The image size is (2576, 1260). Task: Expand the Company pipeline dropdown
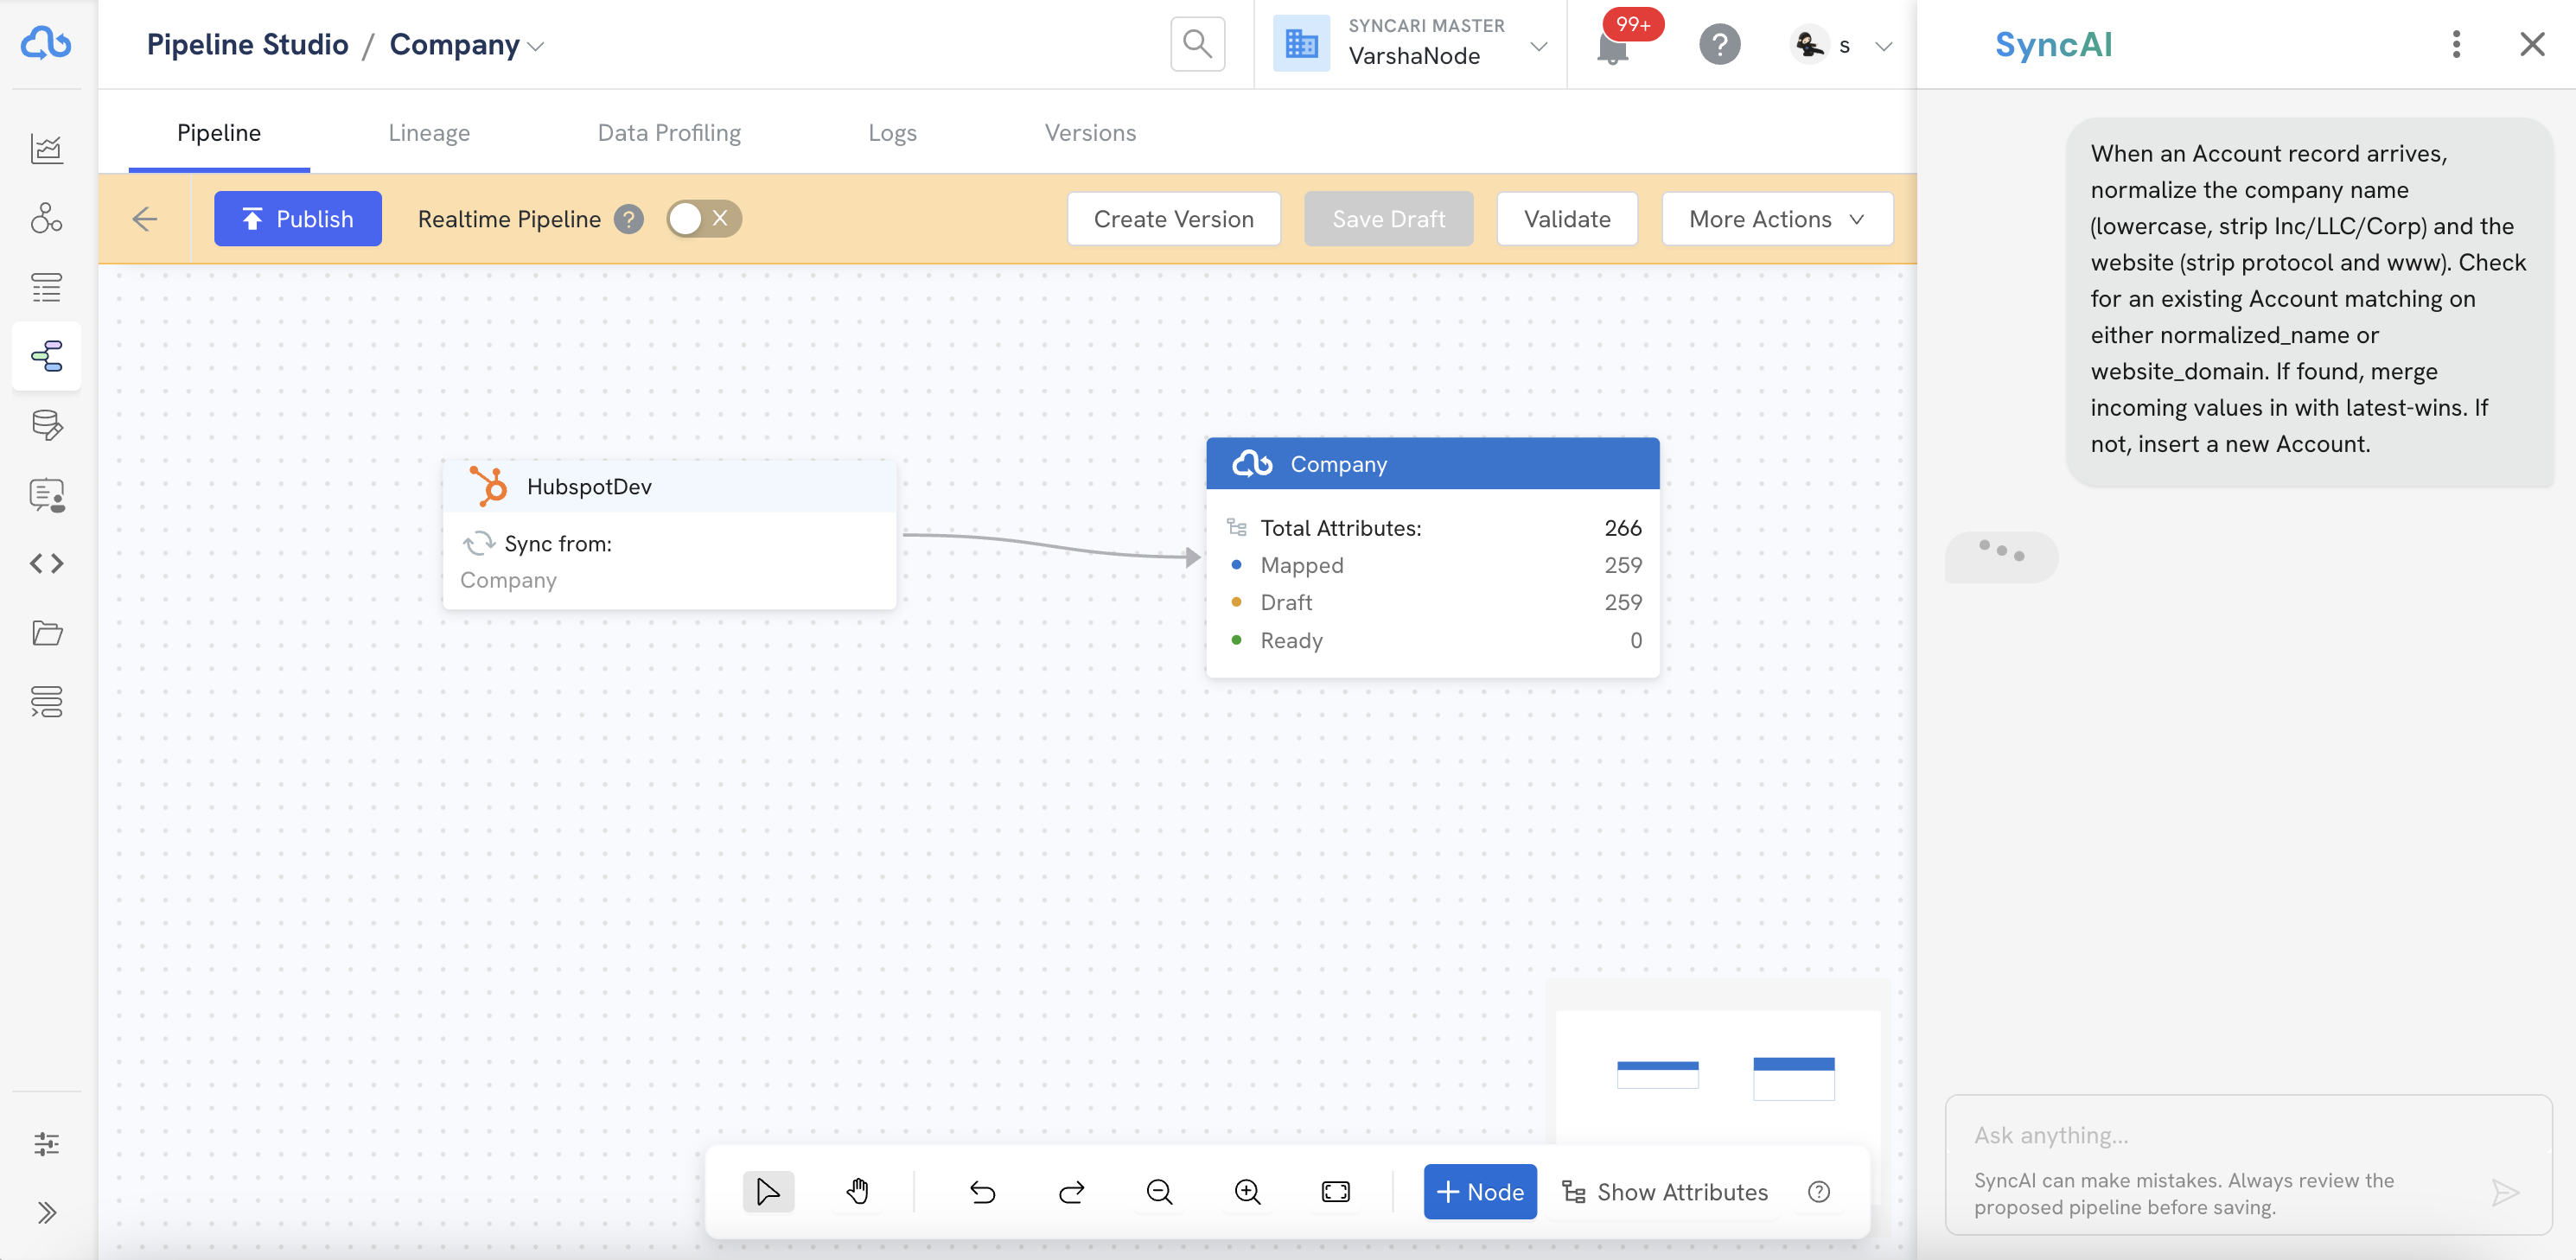536,46
